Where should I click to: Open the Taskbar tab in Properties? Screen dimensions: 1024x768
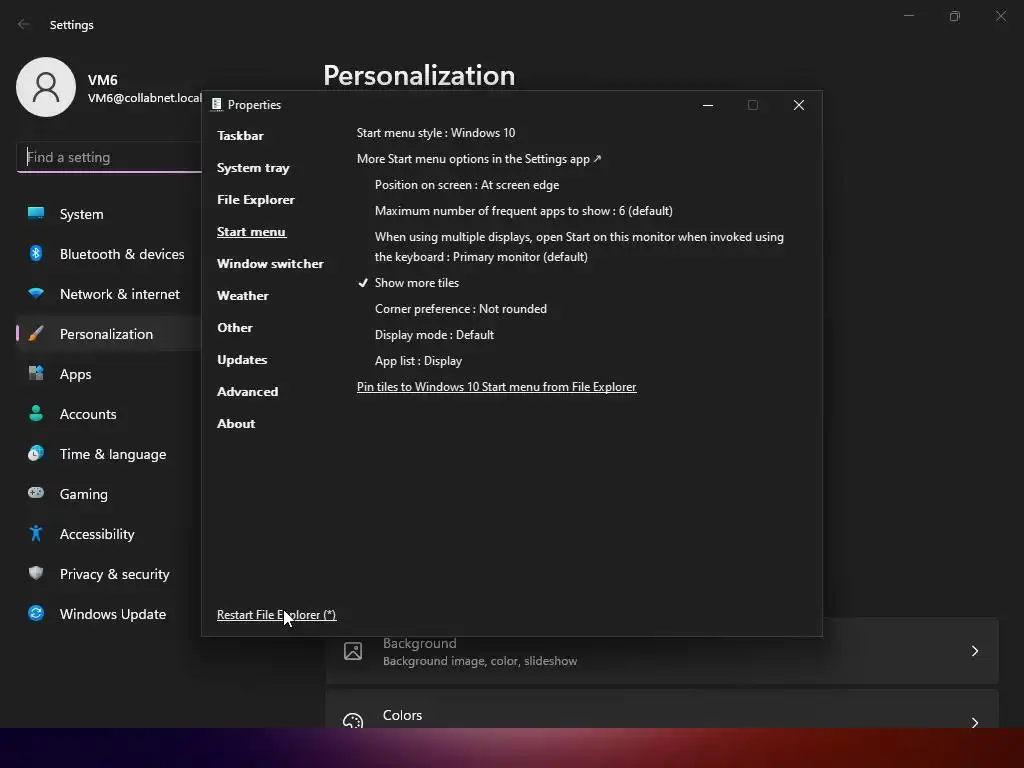click(x=240, y=136)
